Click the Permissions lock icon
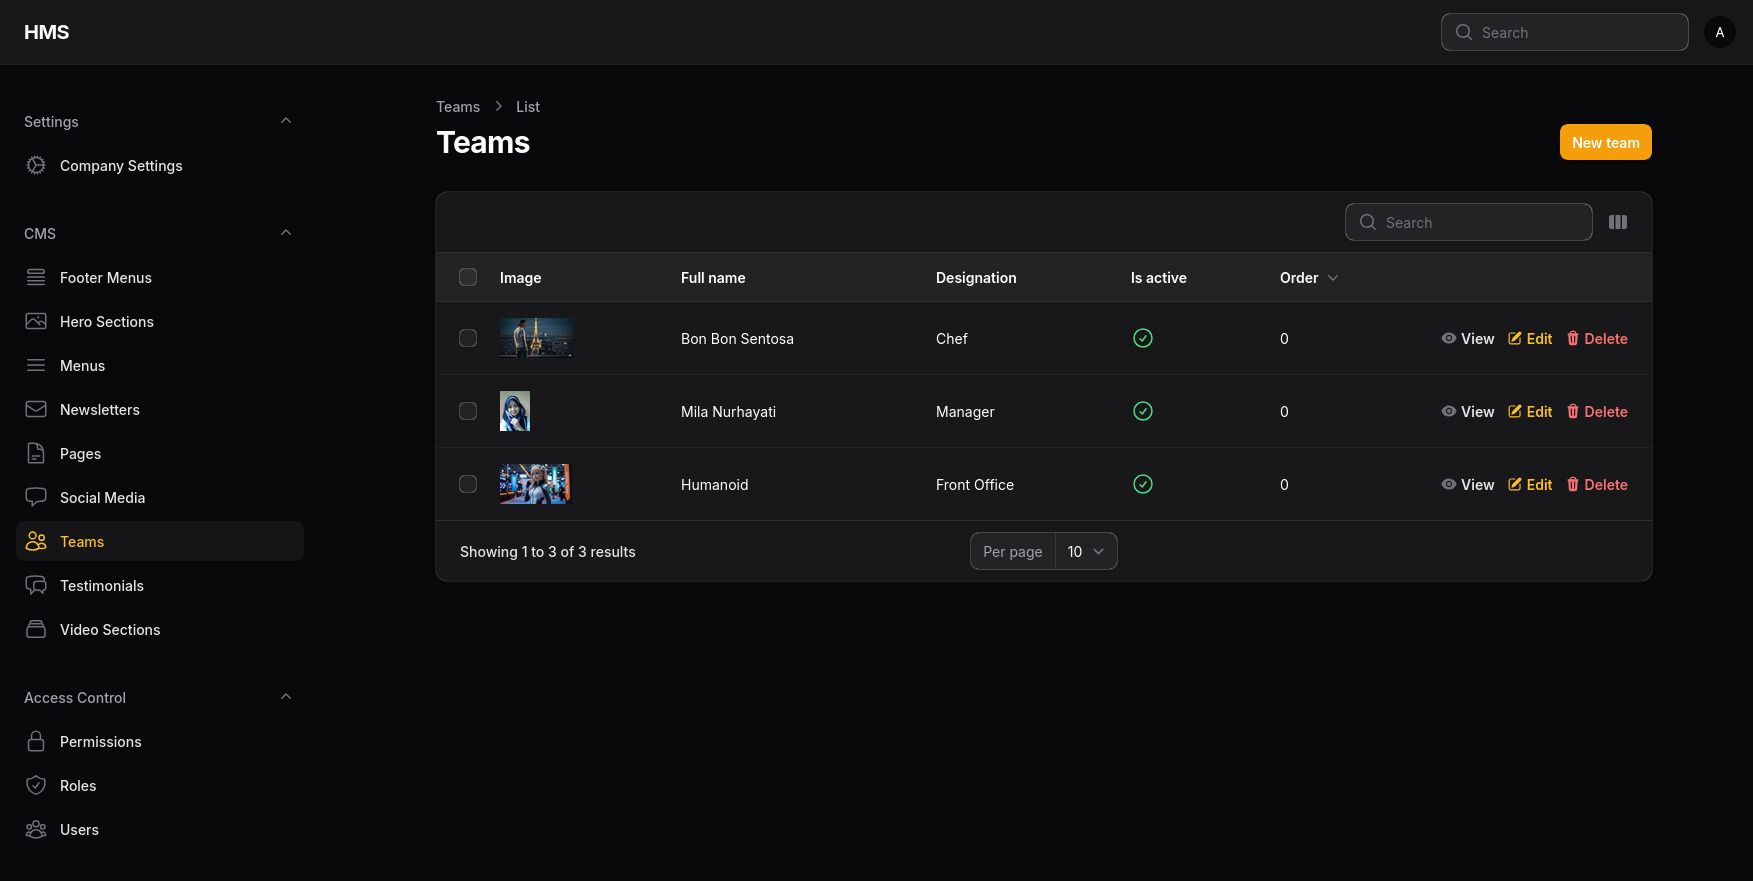Screen dimensions: 1753x881 (36, 742)
